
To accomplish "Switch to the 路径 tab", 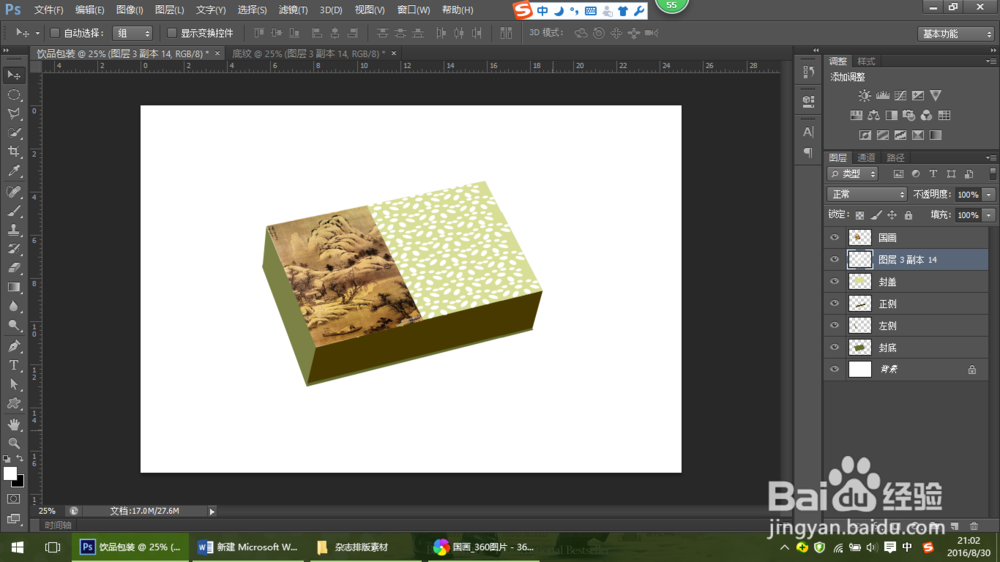I will [x=895, y=158].
